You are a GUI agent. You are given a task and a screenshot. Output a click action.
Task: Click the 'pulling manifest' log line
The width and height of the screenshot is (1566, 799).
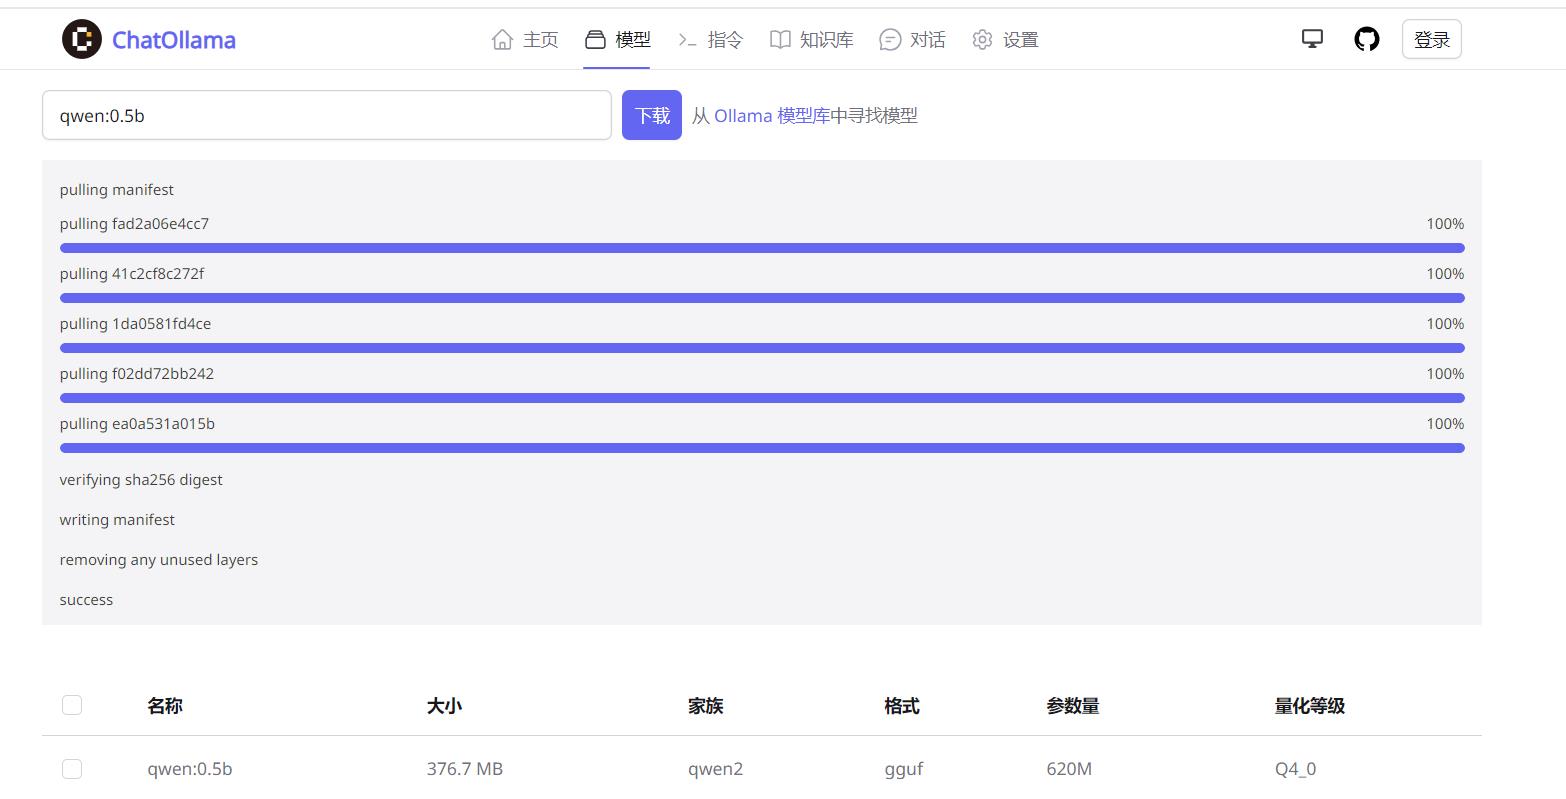pos(117,190)
